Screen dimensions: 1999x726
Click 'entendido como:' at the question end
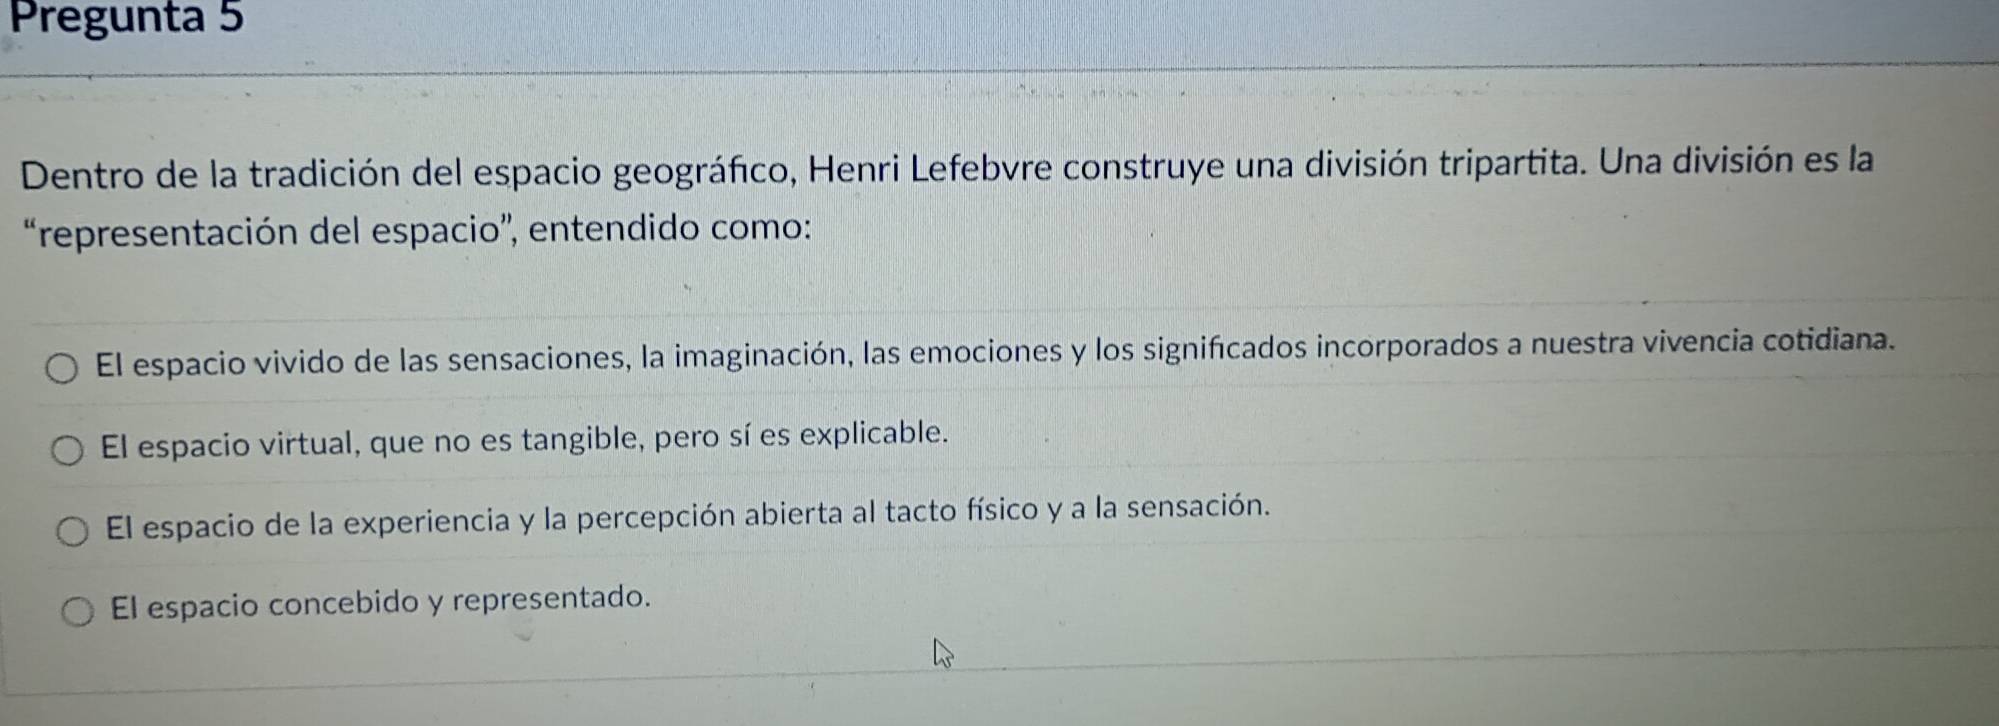(x=670, y=229)
